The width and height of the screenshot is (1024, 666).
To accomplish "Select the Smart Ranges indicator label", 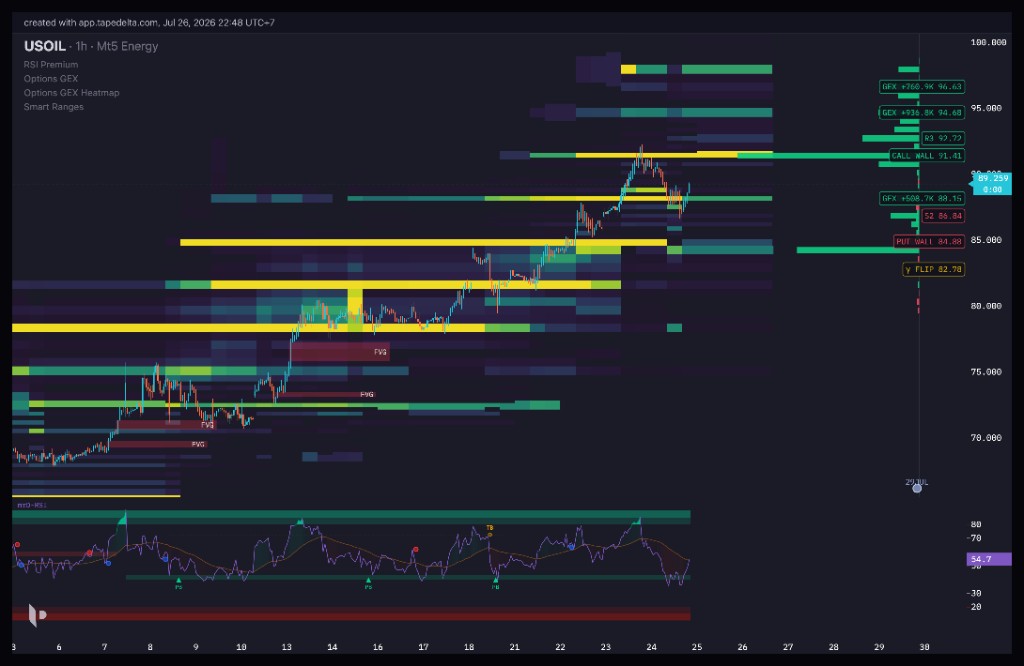I will (x=54, y=107).
